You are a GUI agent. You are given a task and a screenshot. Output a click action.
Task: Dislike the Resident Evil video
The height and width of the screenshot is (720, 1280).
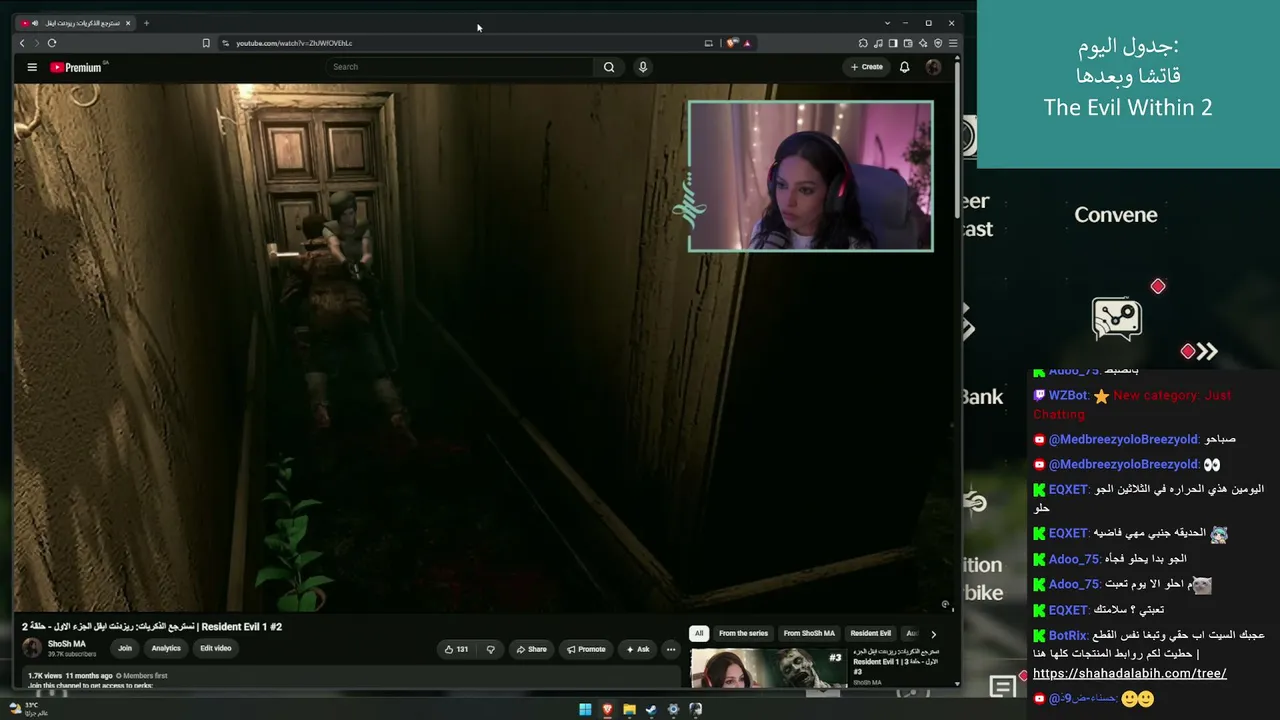click(490, 649)
